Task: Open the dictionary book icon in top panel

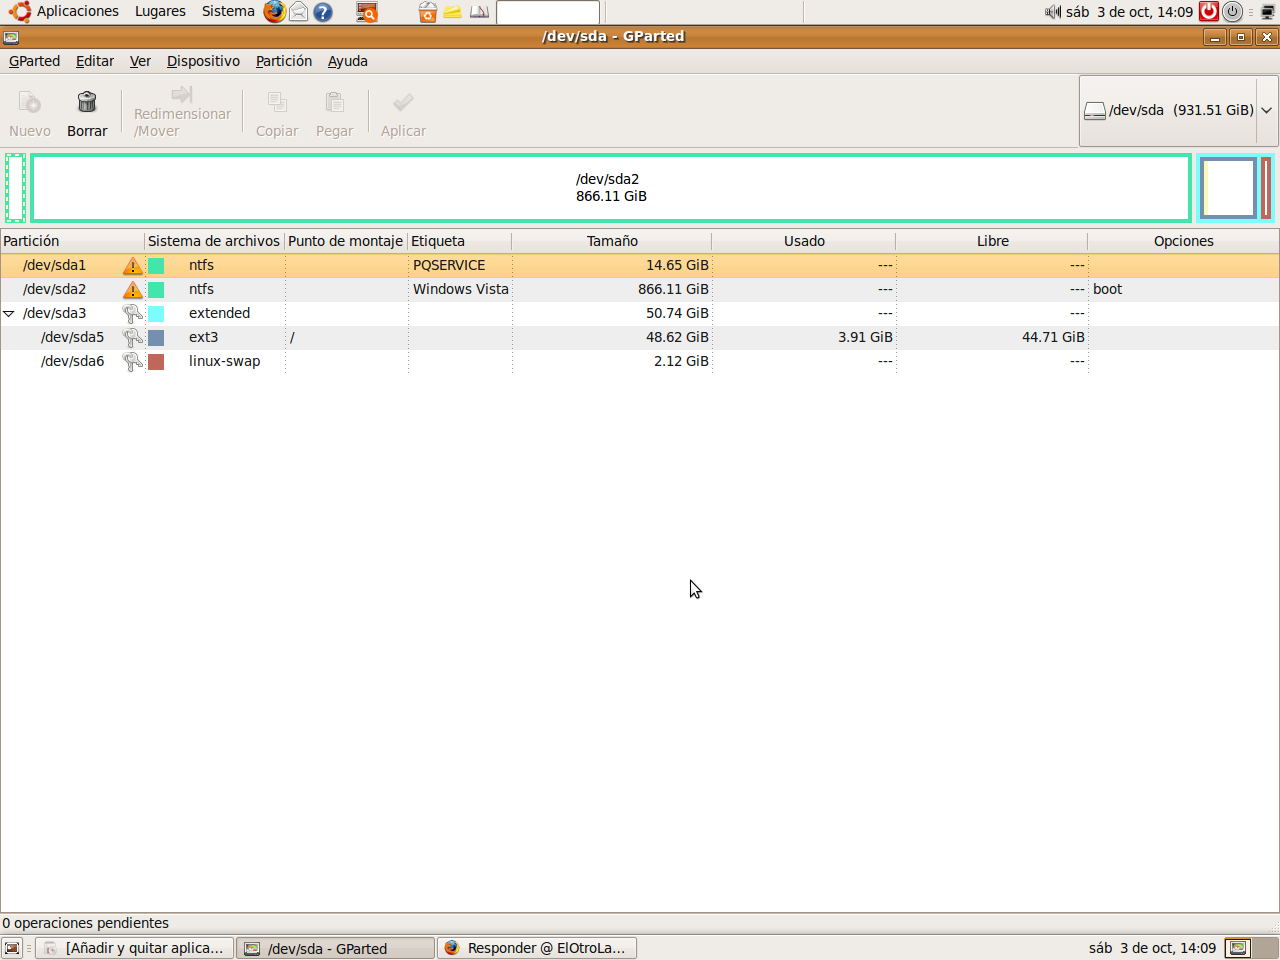Action: click(480, 12)
